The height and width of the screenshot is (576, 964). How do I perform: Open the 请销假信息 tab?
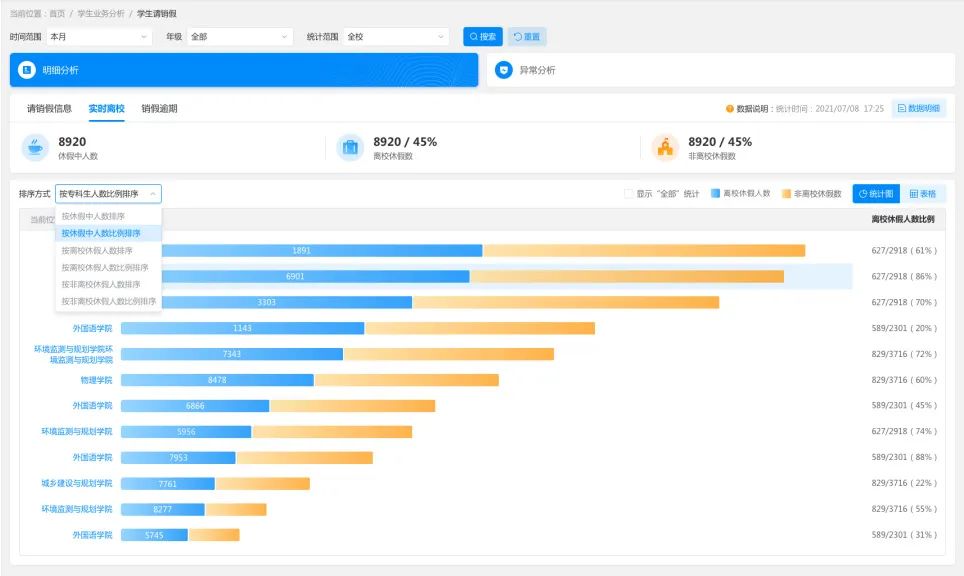point(49,108)
